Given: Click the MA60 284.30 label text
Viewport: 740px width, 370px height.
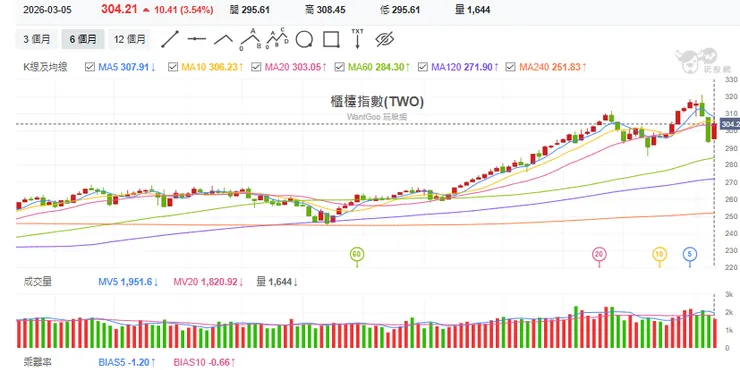Looking at the screenshot, I should click(379, 67).
